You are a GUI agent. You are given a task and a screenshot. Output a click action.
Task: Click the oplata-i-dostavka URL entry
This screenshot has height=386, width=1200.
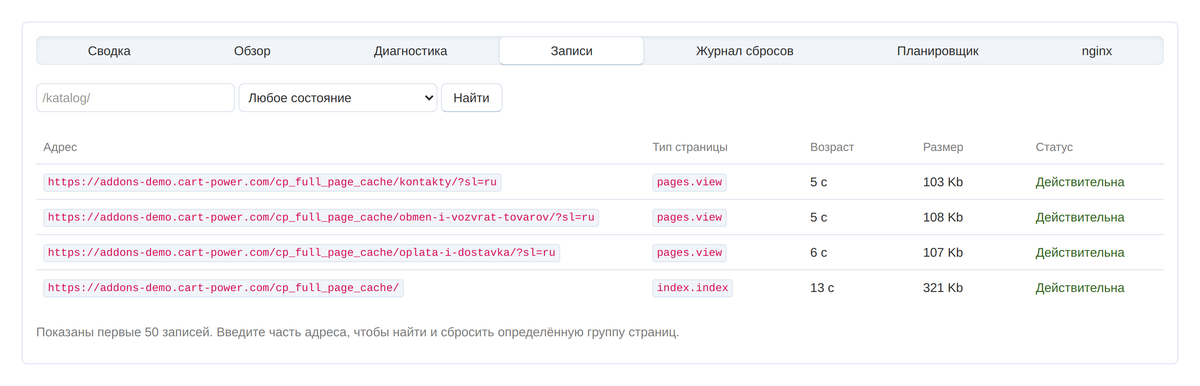[301, 253]
